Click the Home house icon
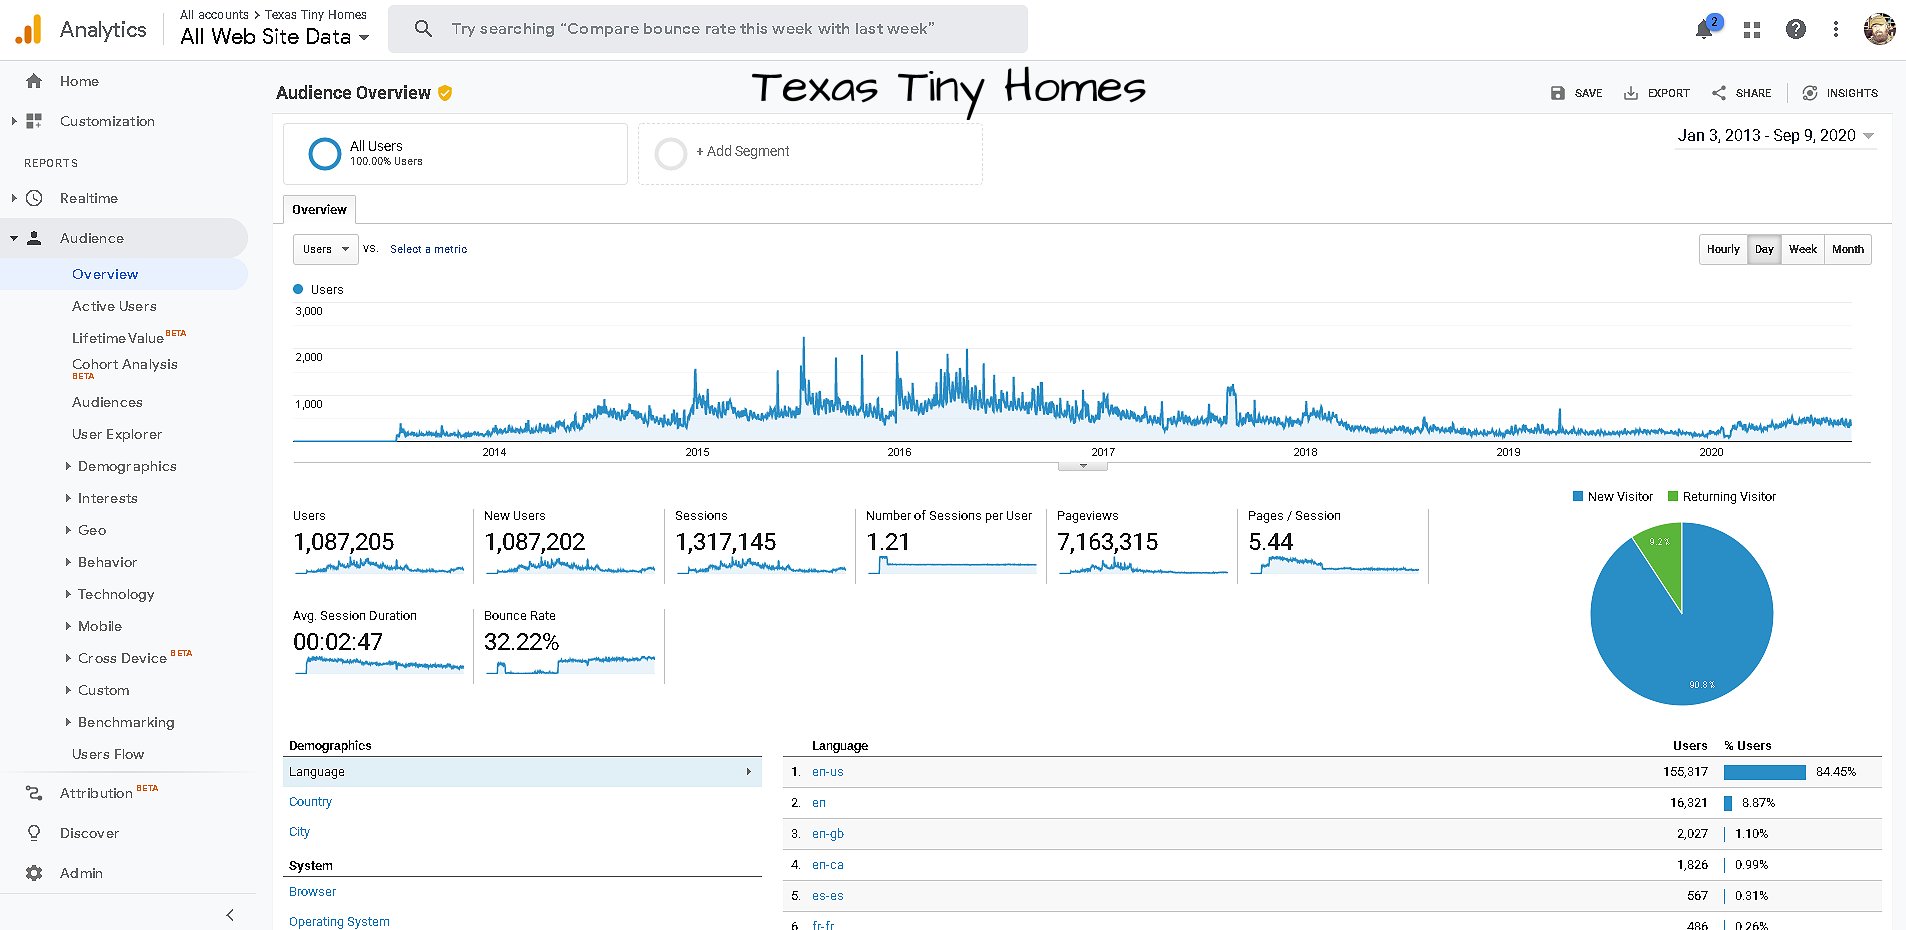 [x=34, y=81]
